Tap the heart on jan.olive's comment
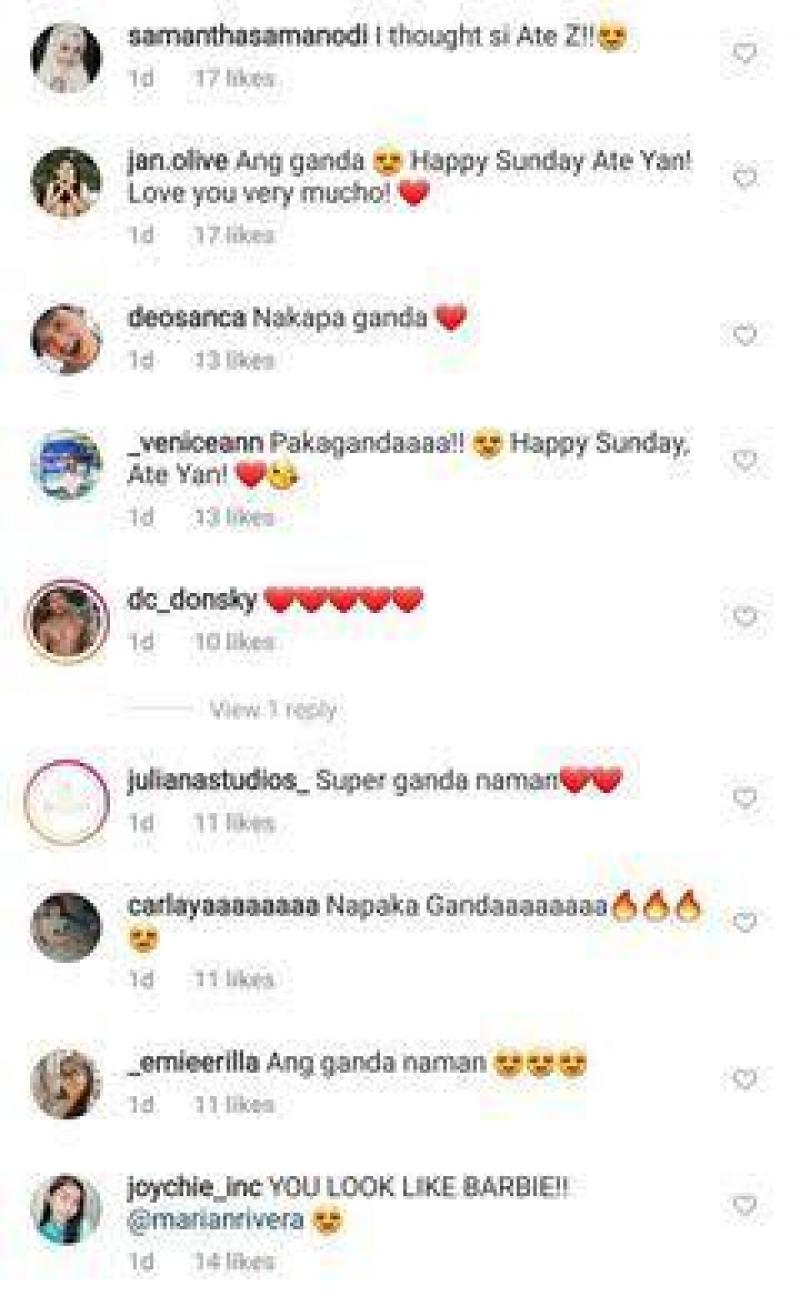Viewport: 800px width, 1296px height. tap(745, 178)
